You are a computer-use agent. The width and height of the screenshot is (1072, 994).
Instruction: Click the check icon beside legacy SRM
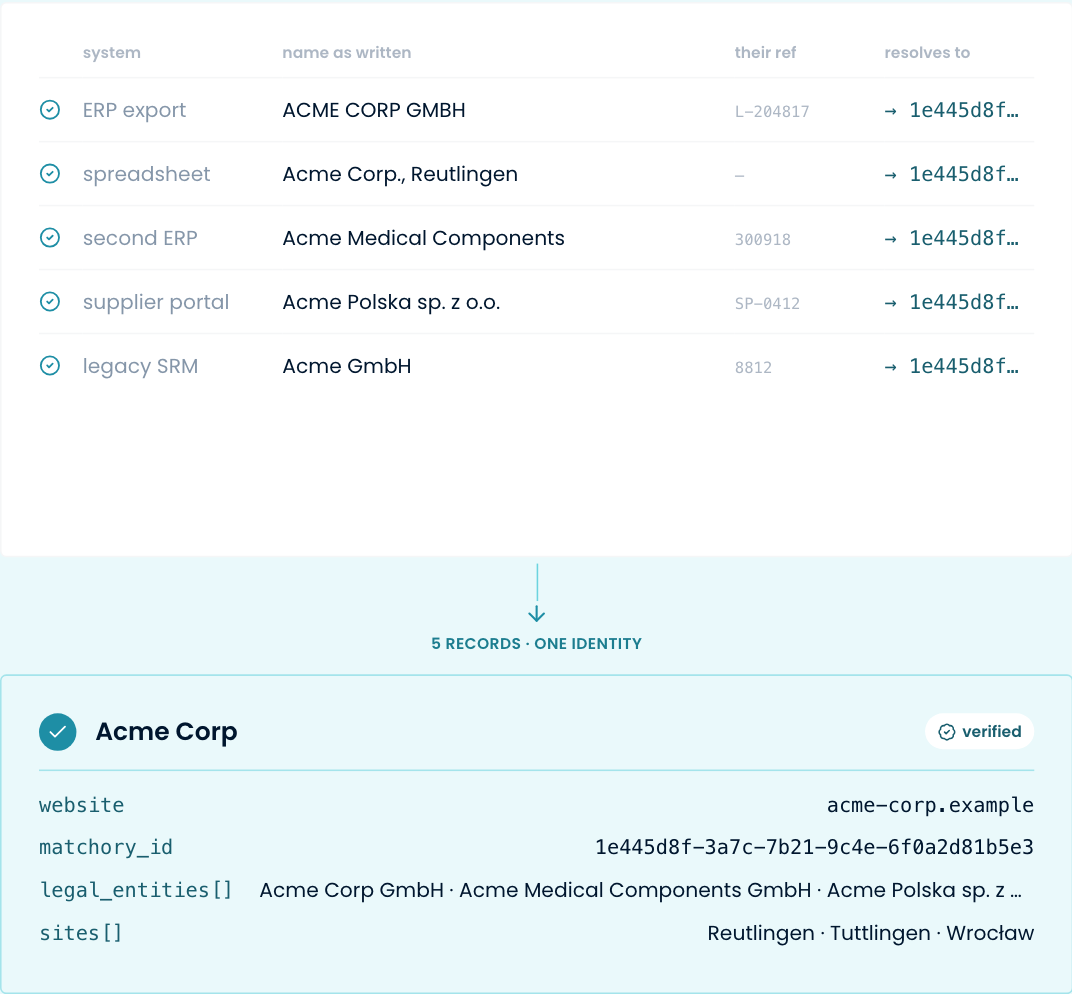click(50, 366)
